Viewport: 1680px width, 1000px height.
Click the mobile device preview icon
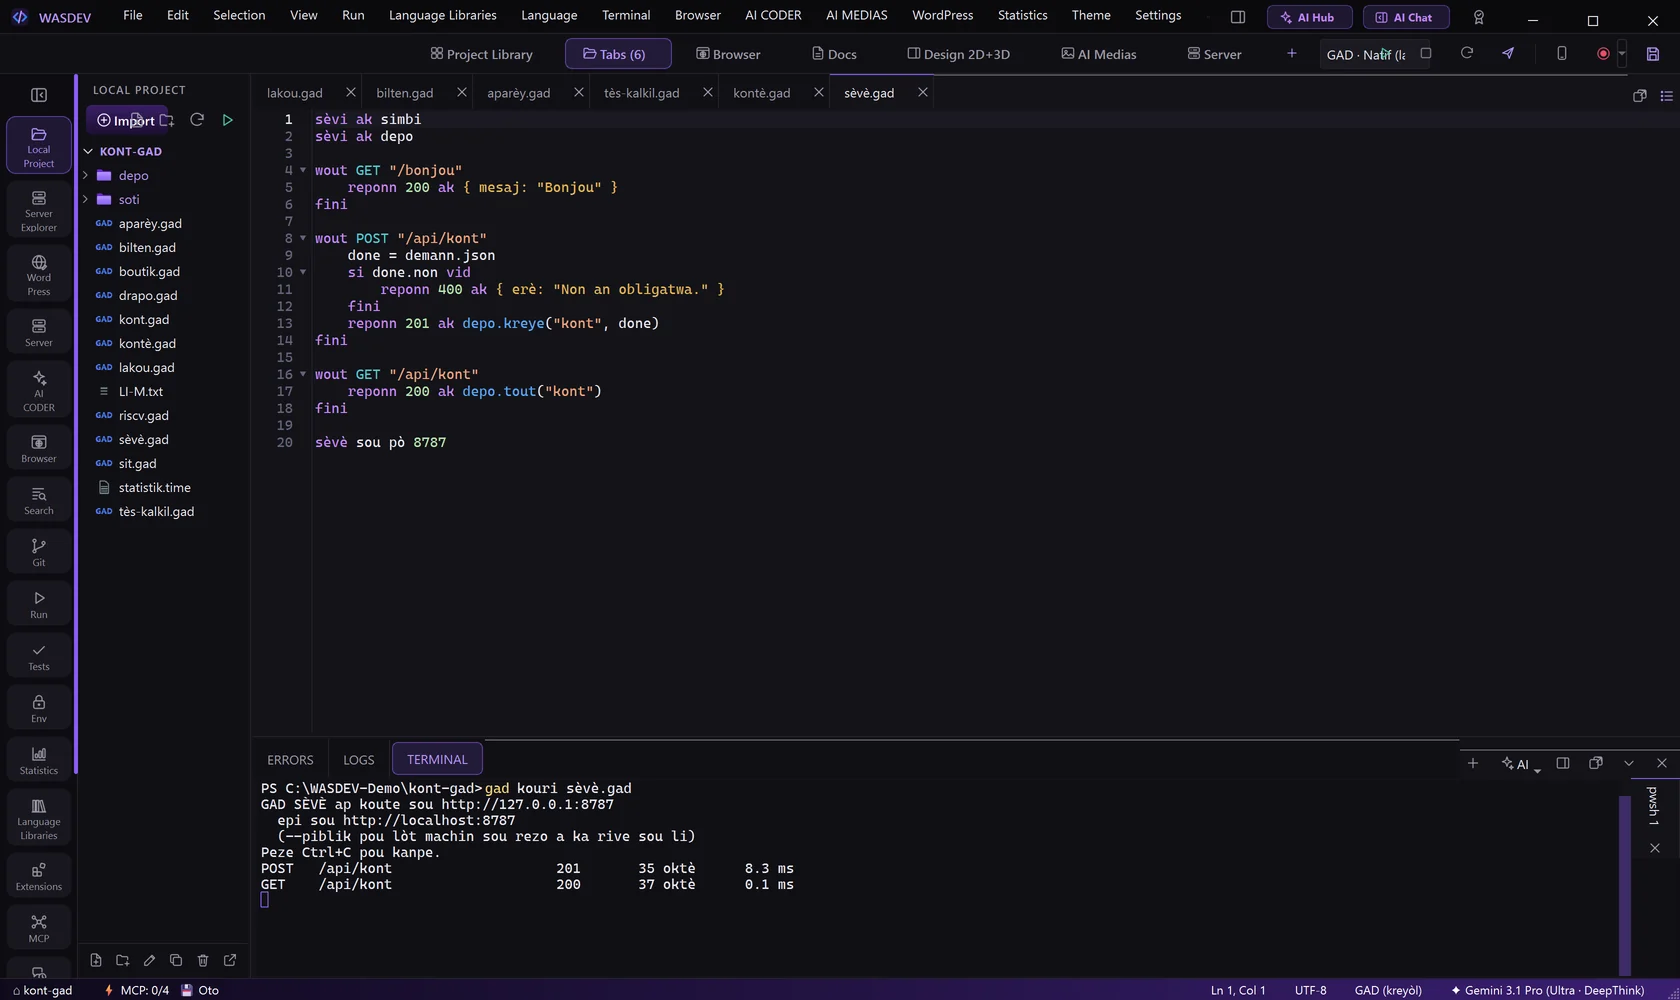coord(1561,53)
